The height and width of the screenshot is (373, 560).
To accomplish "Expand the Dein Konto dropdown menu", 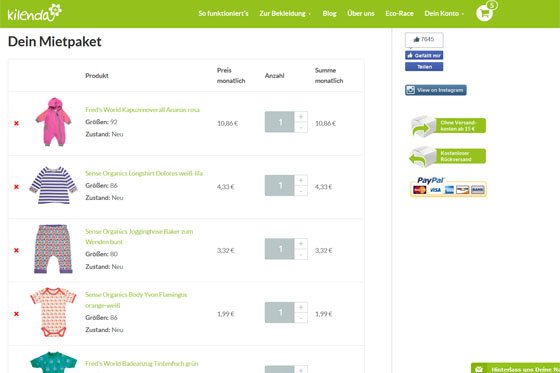I will 444,14.
